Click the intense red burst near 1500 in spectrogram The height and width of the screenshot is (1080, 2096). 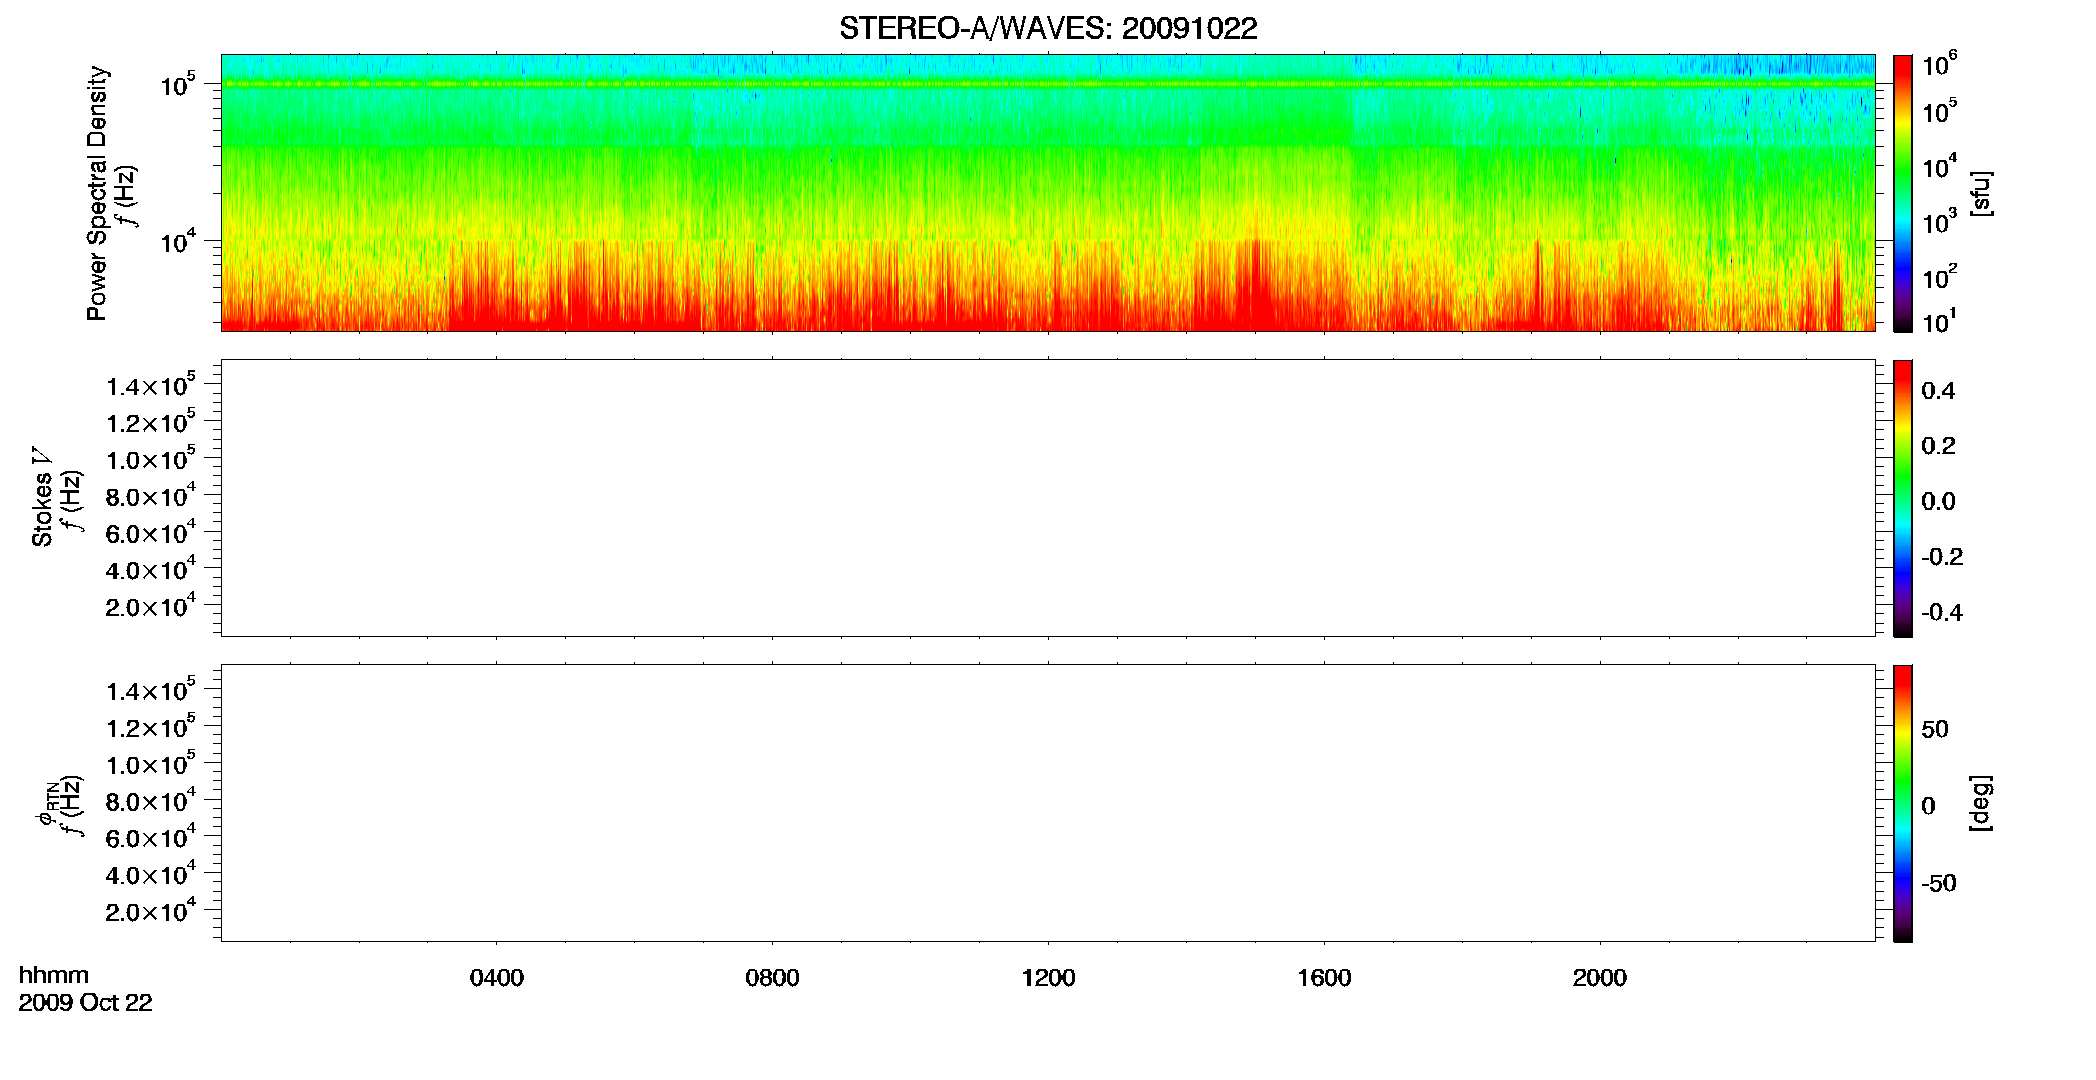coord(1255,285)
